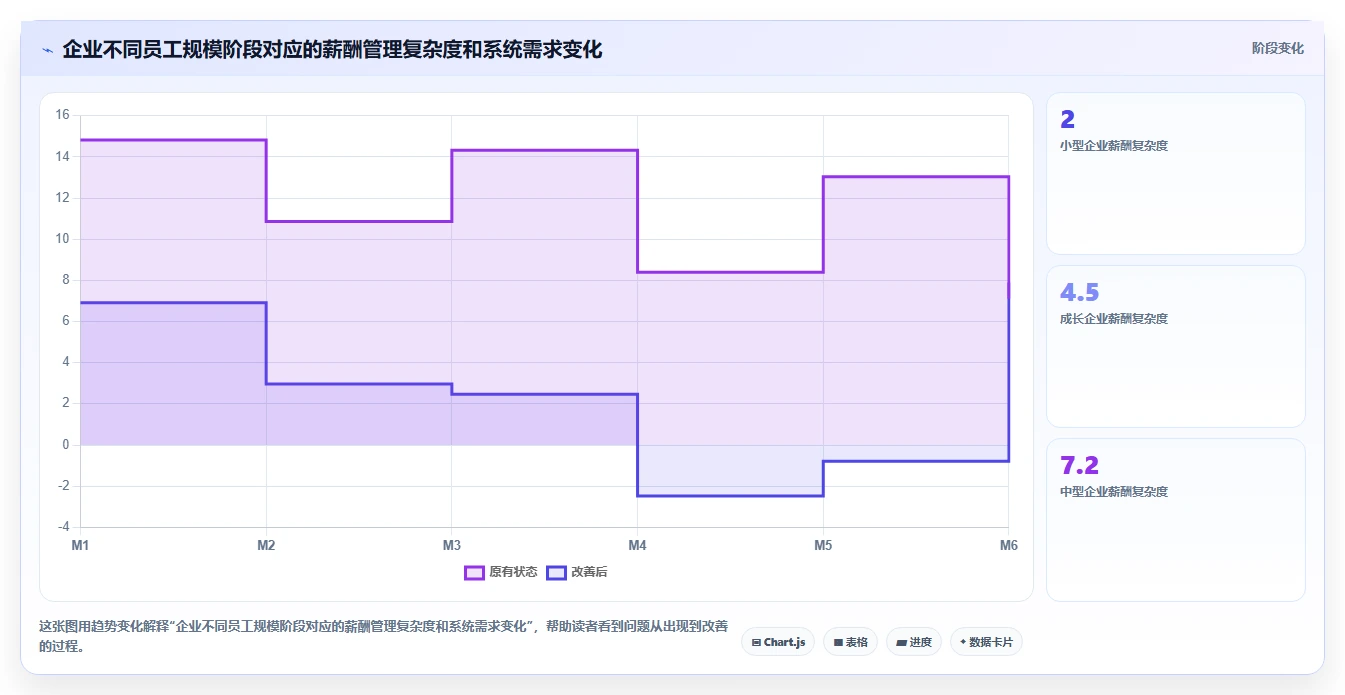
Task: Click the chart title text
Action: pyautogui.click(x=332, y=49)
